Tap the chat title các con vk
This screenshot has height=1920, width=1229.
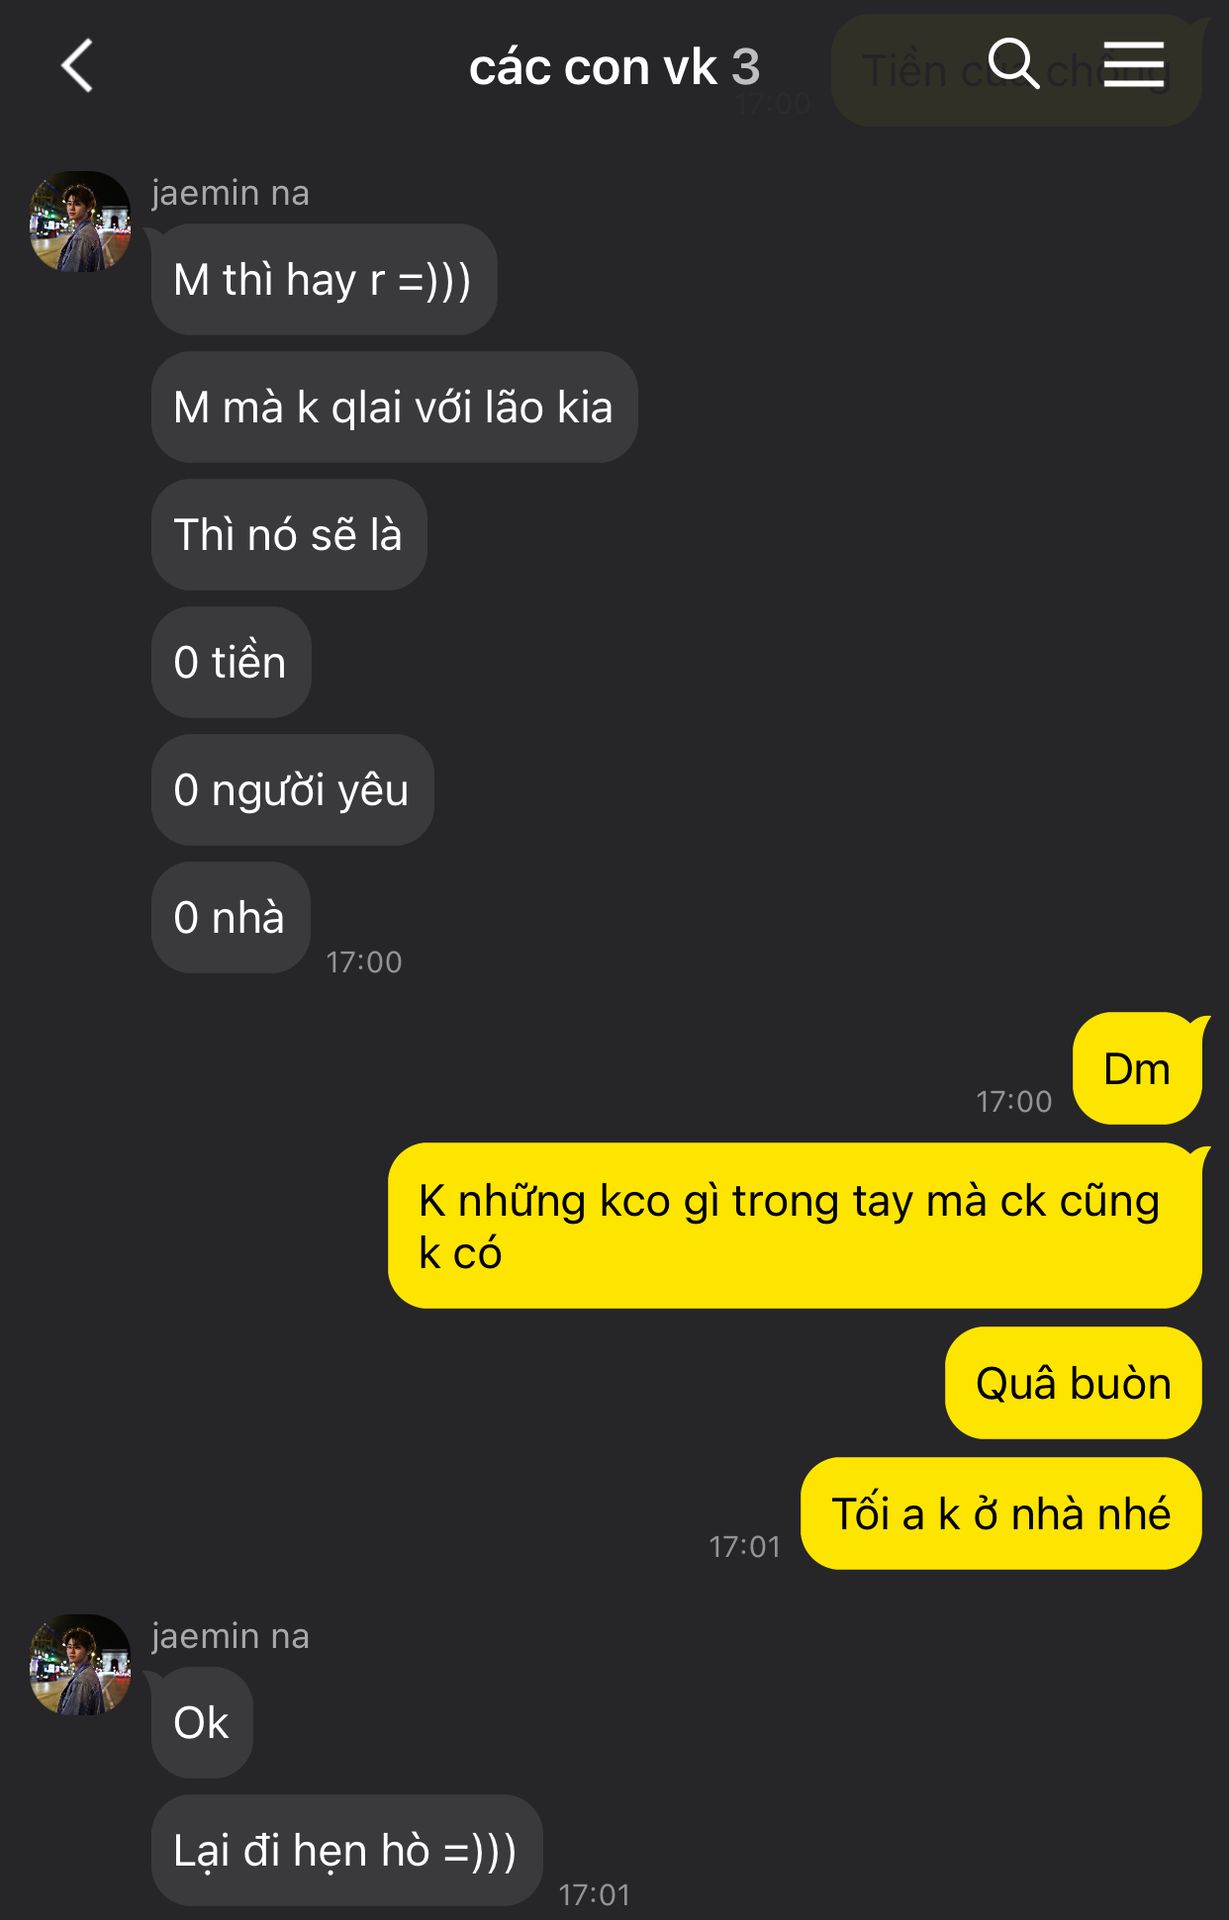pos(593,67)
